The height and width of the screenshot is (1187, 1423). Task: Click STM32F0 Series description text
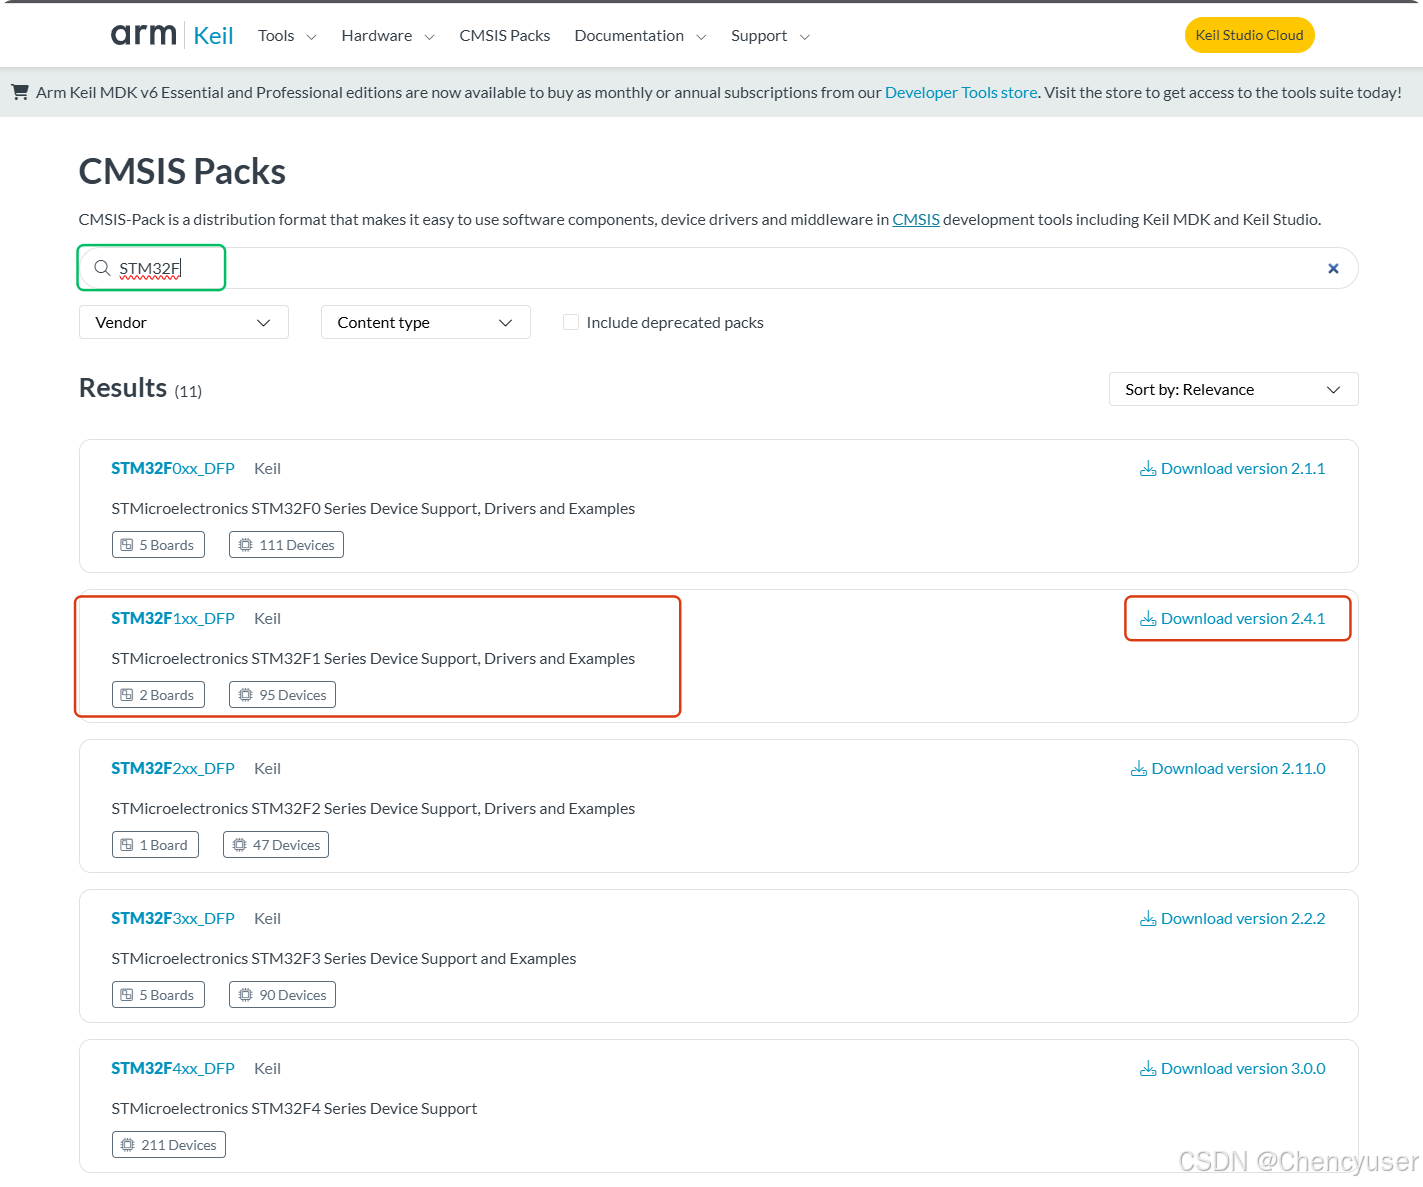[x=373, y=508]
